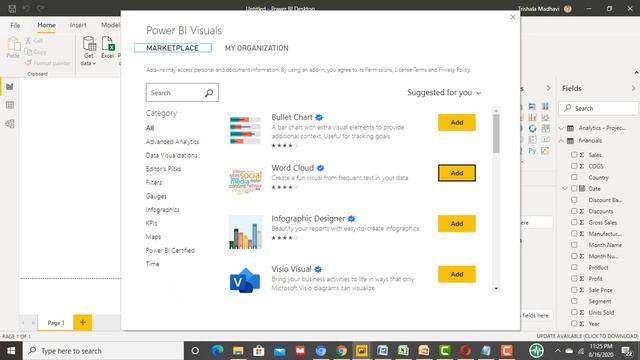640x360 pixels.
Task: Click the Paste icon in Clipboard group
Action: [13, 44]
